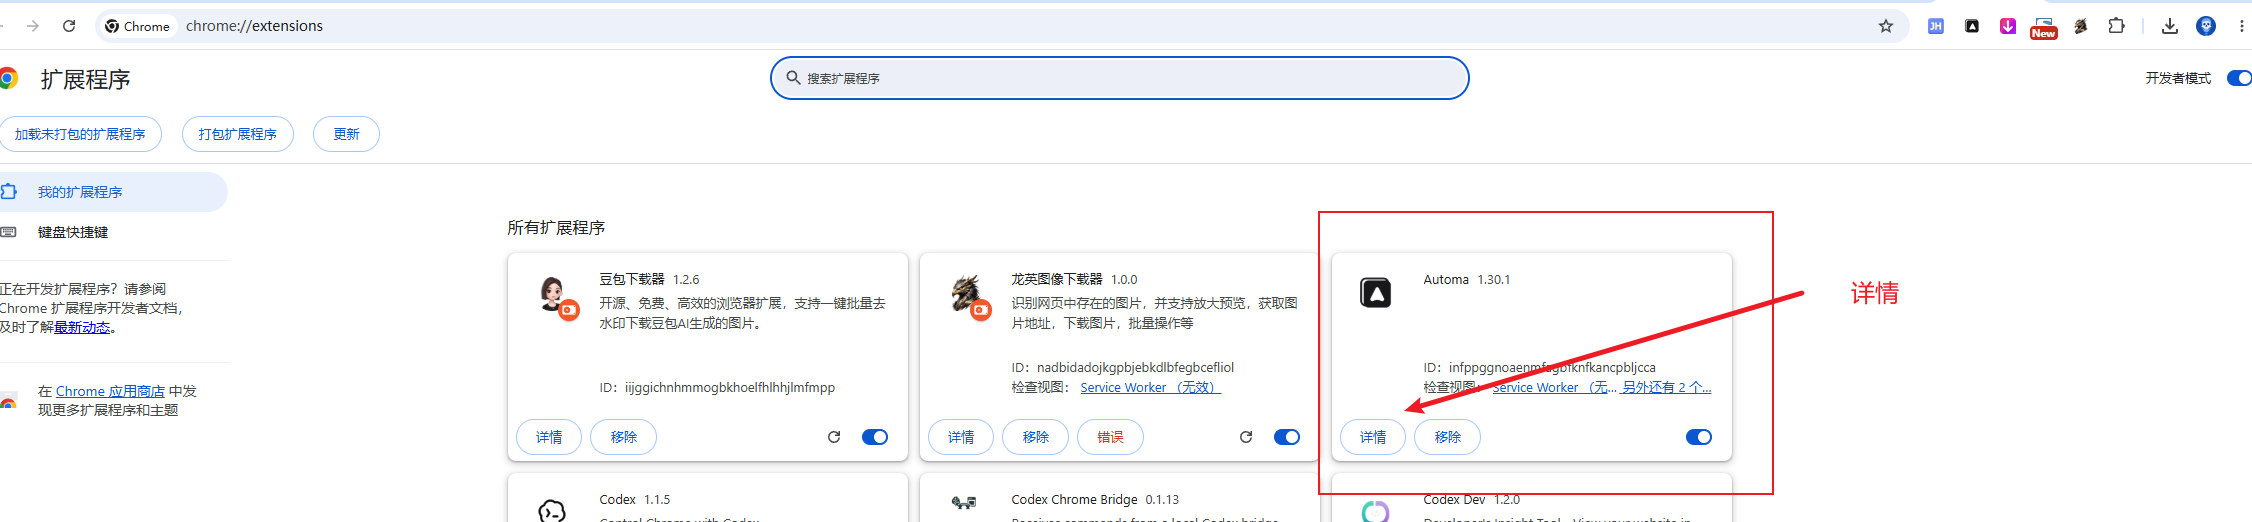Click the Automa extension card icon
Viewport: 2252px width, 522px height.
click(1376, 292)
